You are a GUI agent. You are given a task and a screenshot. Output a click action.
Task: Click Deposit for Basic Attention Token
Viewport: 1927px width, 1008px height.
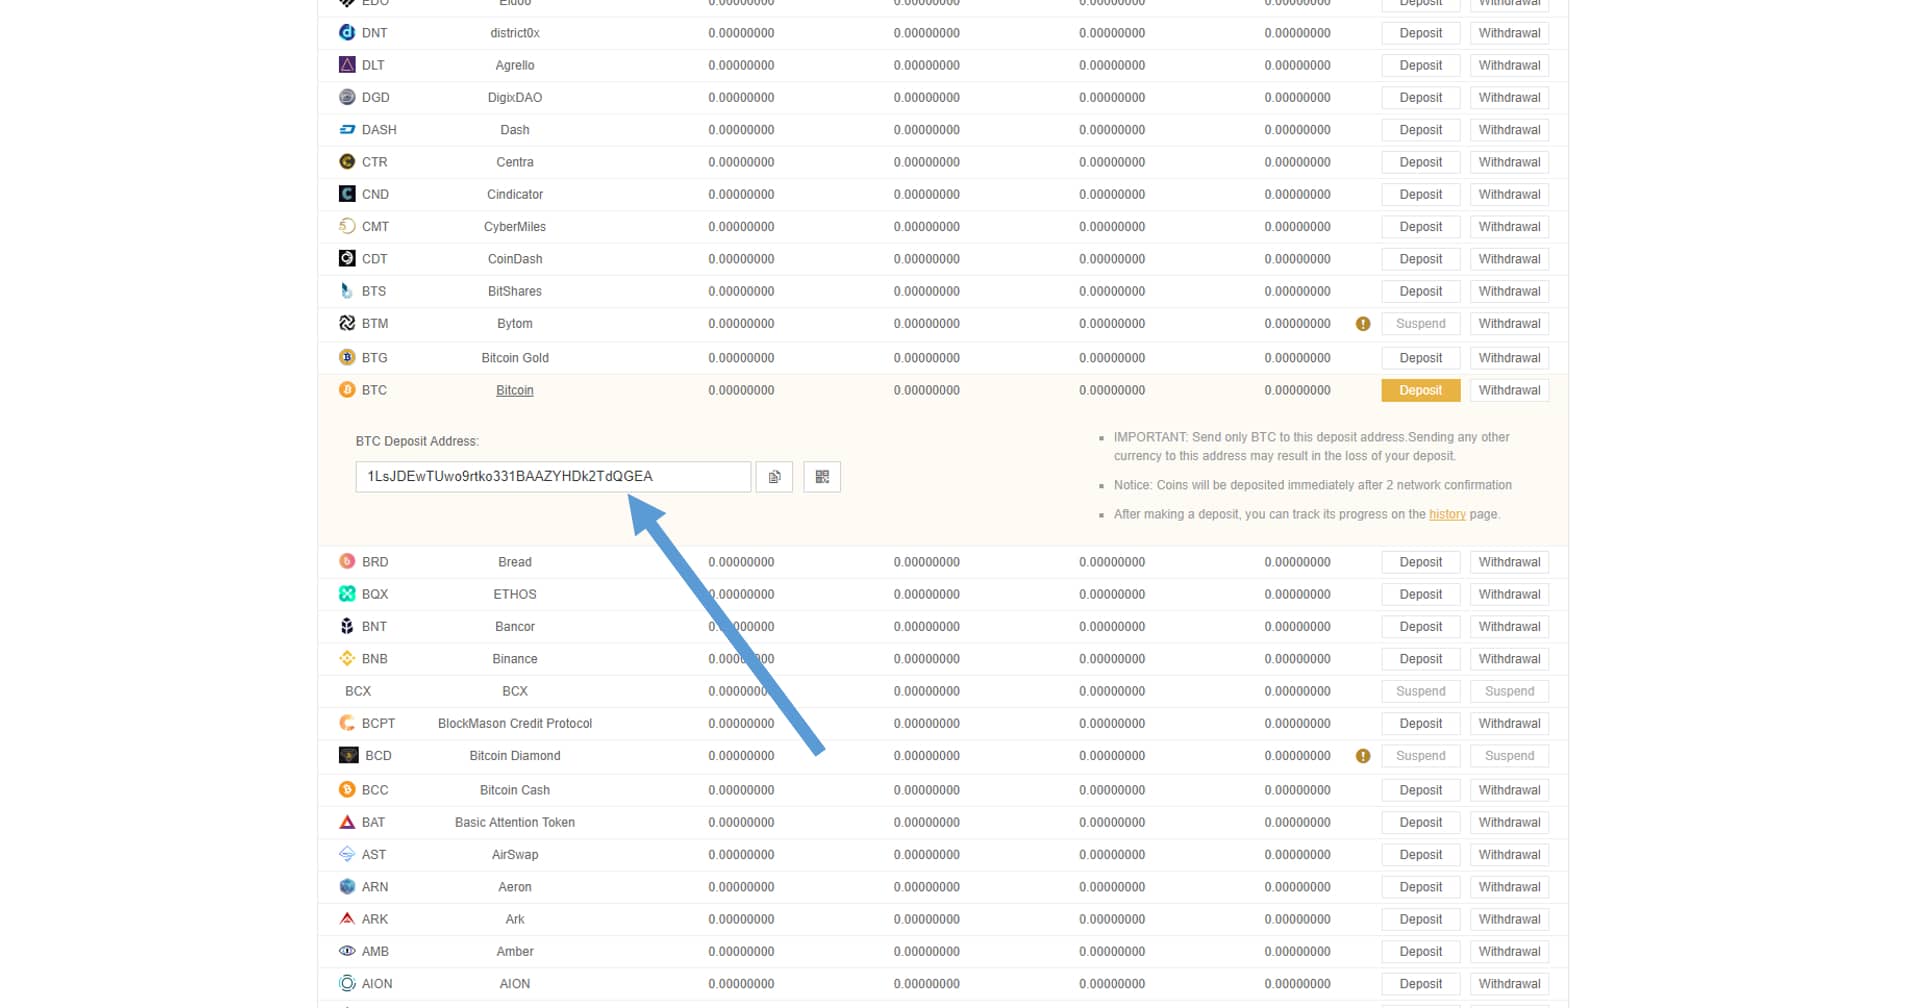[x=1421, y=823]
